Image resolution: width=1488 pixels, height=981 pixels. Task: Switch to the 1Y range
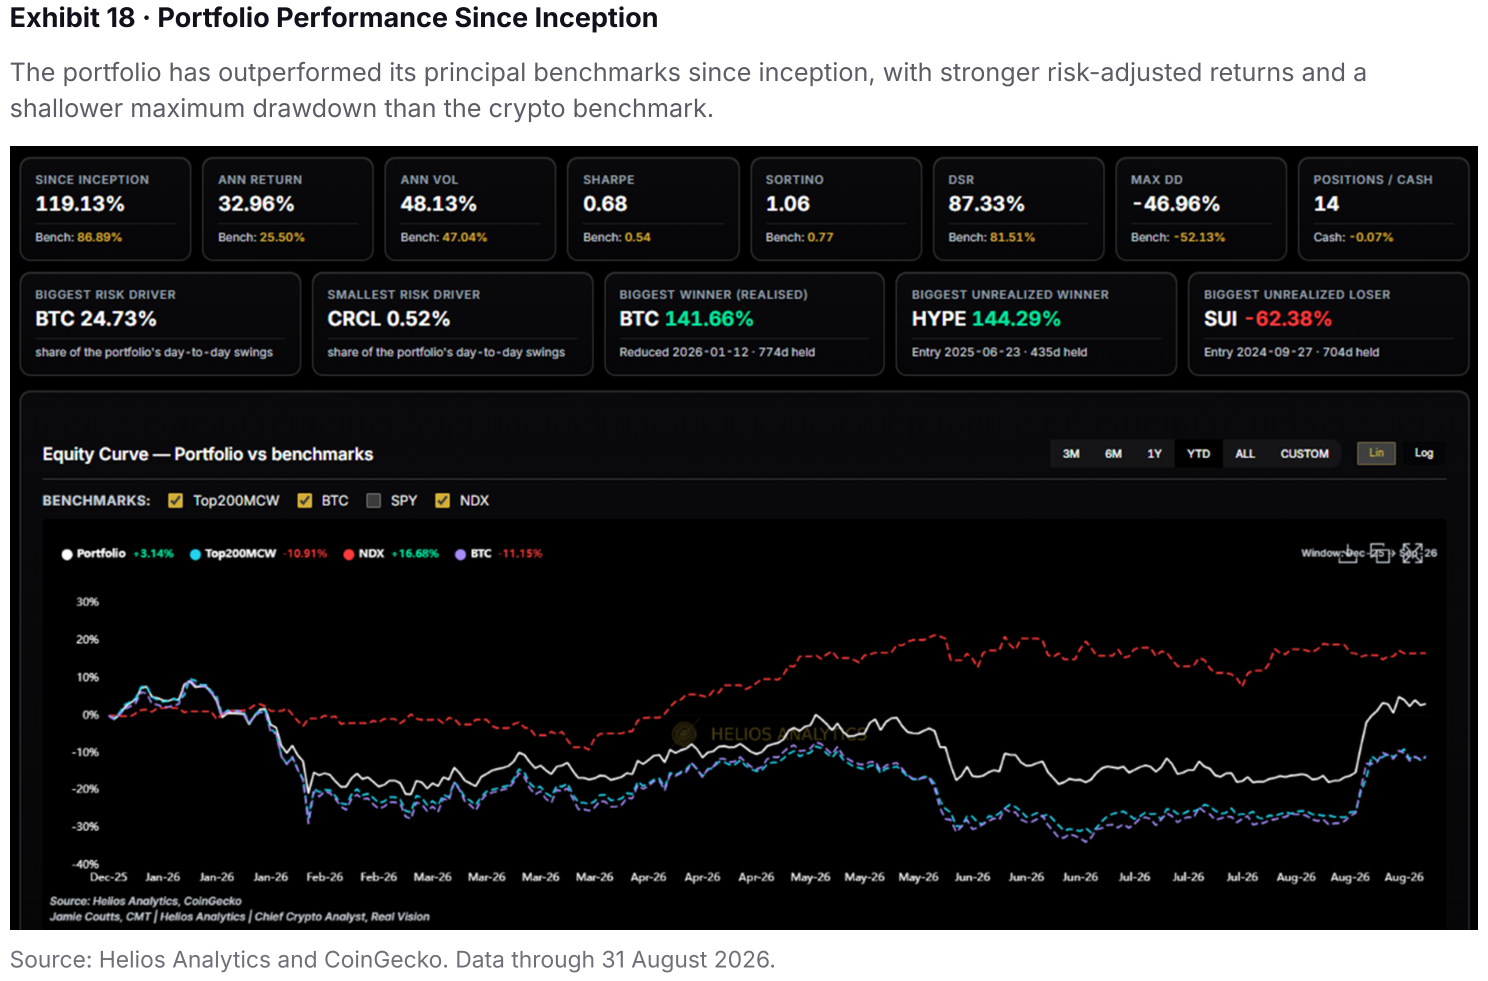tap(1154, 454)
